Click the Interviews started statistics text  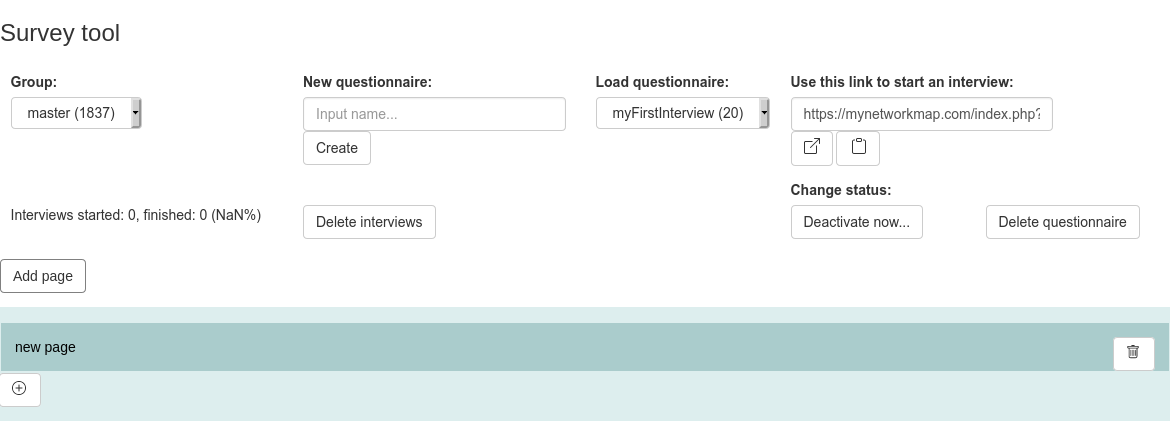pyautogui.click(x=136, y=215)
